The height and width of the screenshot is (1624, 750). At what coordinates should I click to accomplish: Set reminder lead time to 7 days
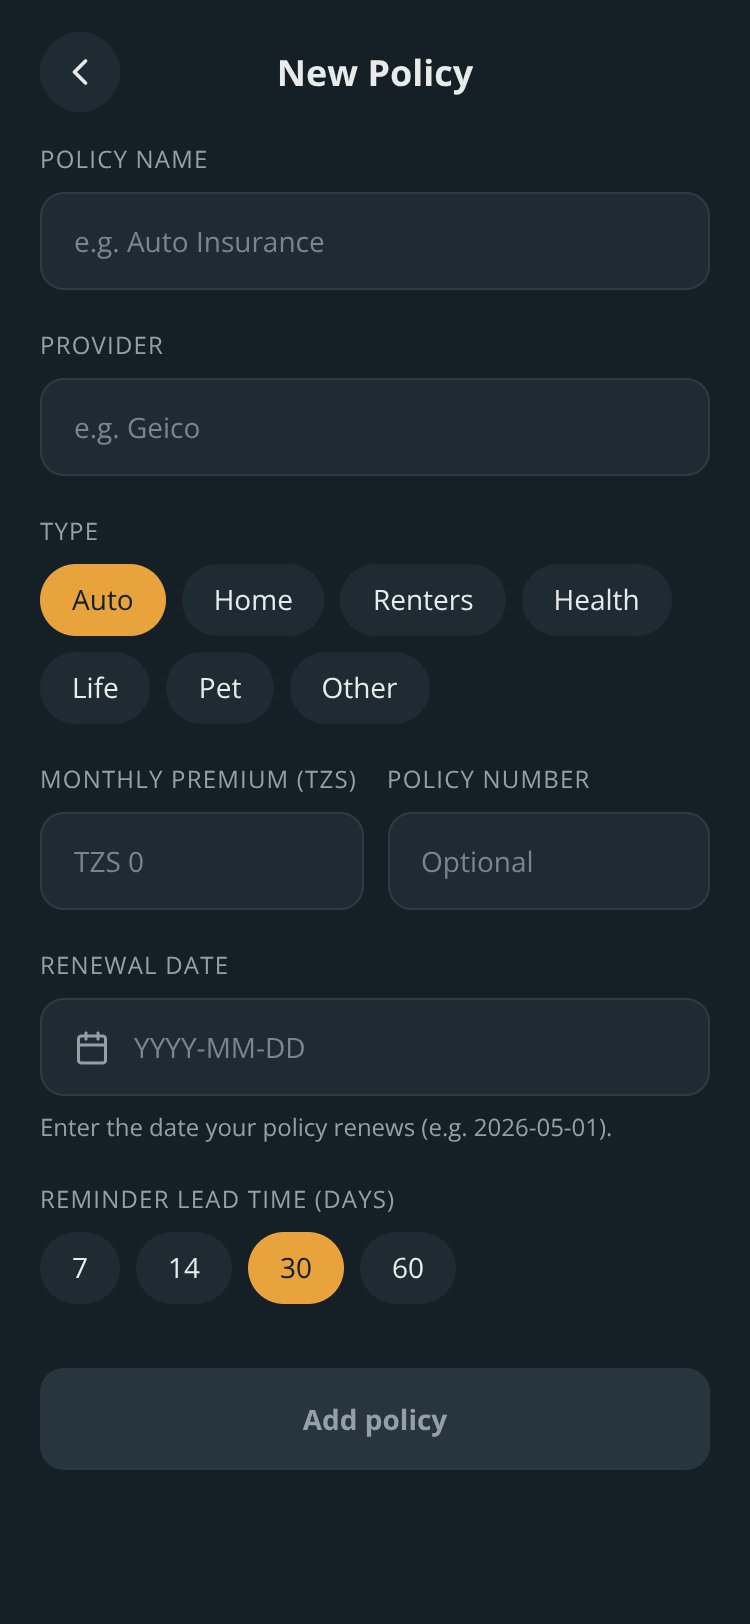coord(80,1268)
